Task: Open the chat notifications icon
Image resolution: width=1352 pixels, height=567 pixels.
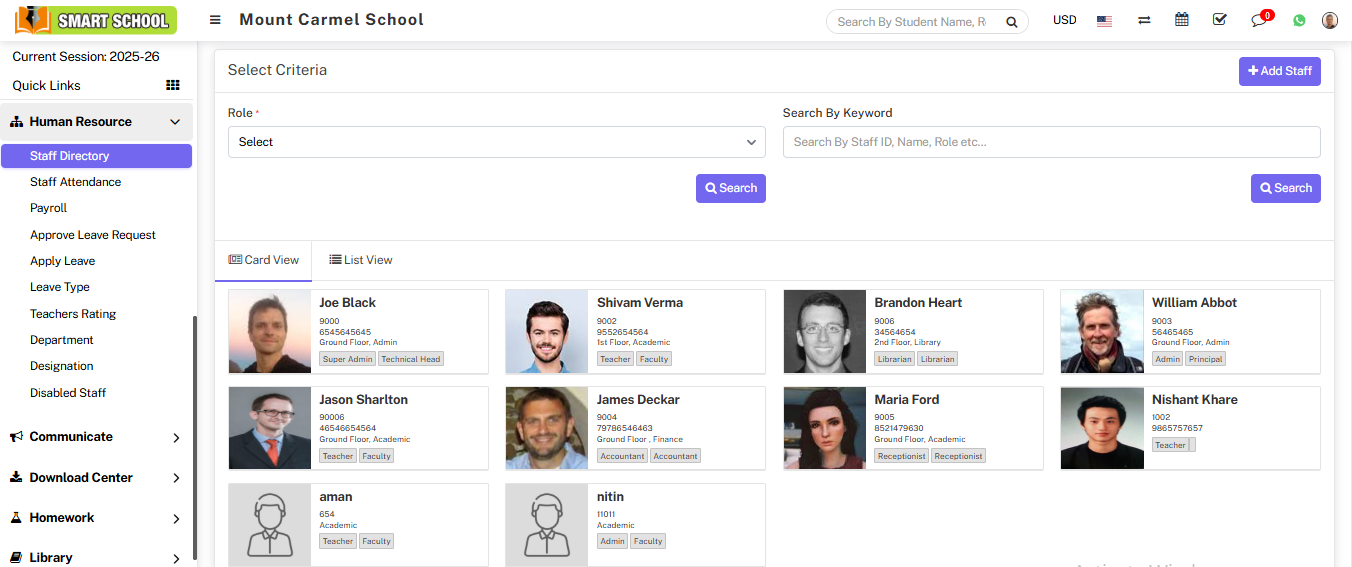Action: coord(1259,20)
